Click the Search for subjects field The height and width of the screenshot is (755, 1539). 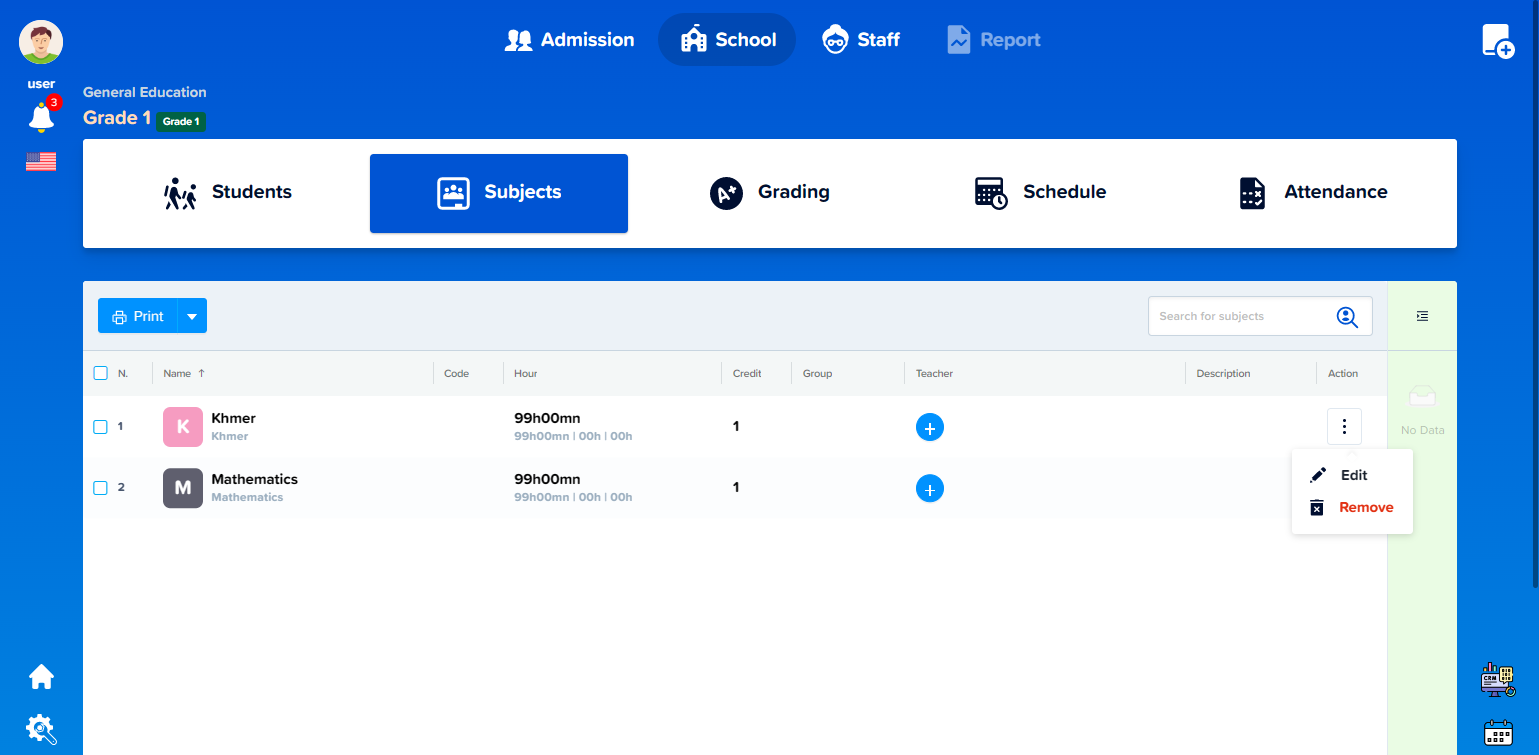[x=1240, y=316]
